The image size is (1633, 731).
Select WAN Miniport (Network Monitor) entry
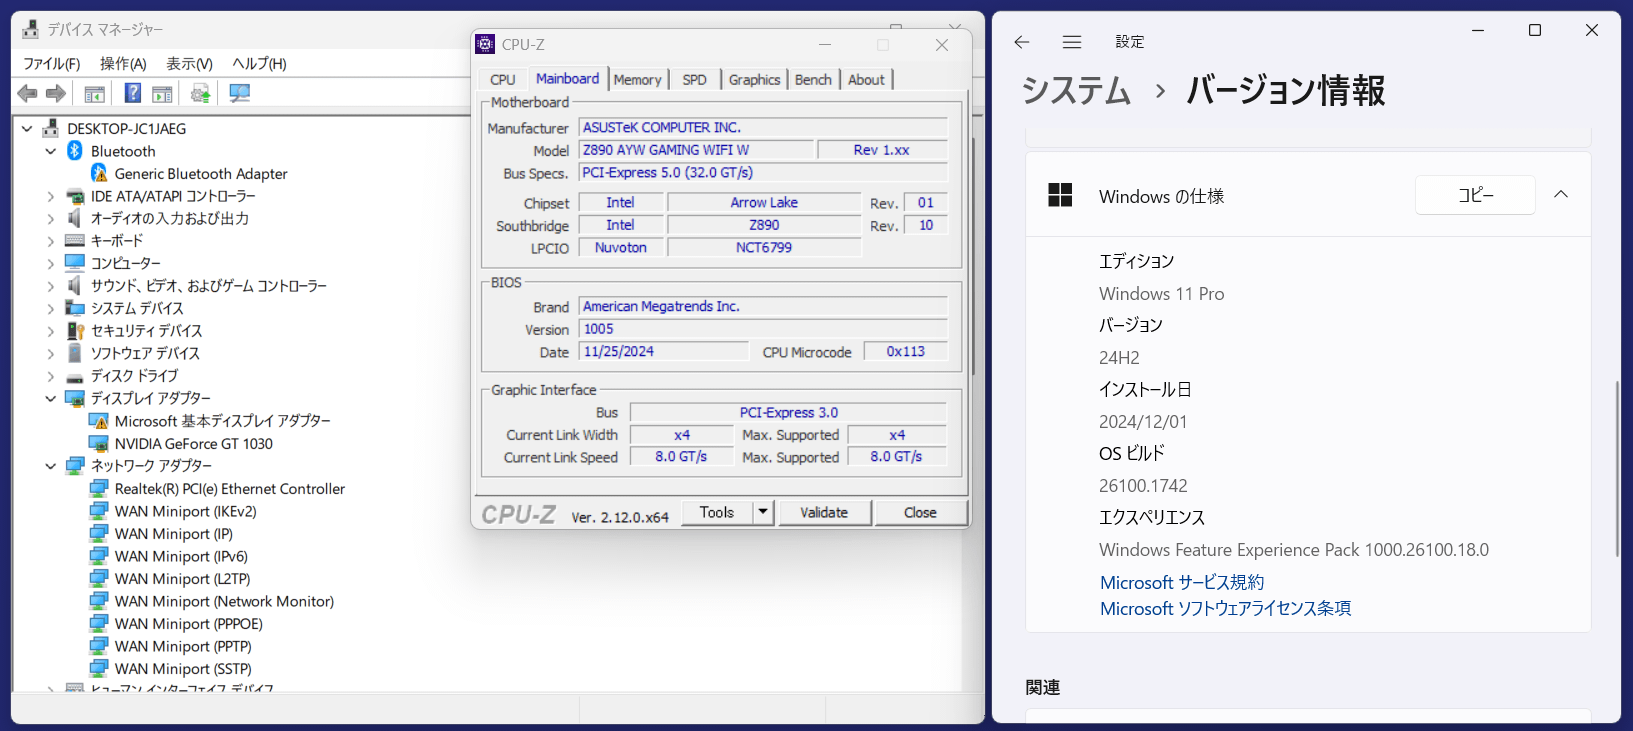(225, 601)
